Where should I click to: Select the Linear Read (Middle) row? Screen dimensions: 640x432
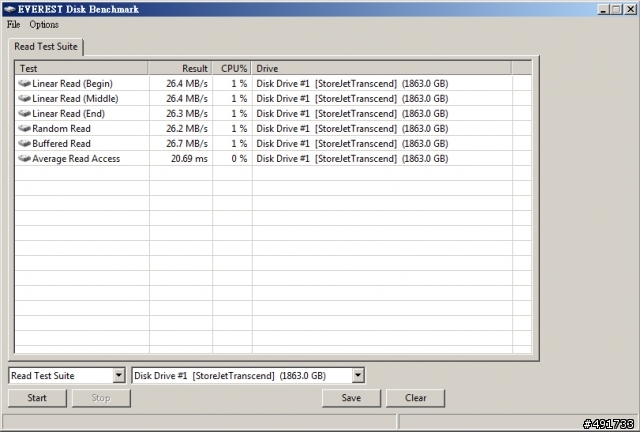273,98
